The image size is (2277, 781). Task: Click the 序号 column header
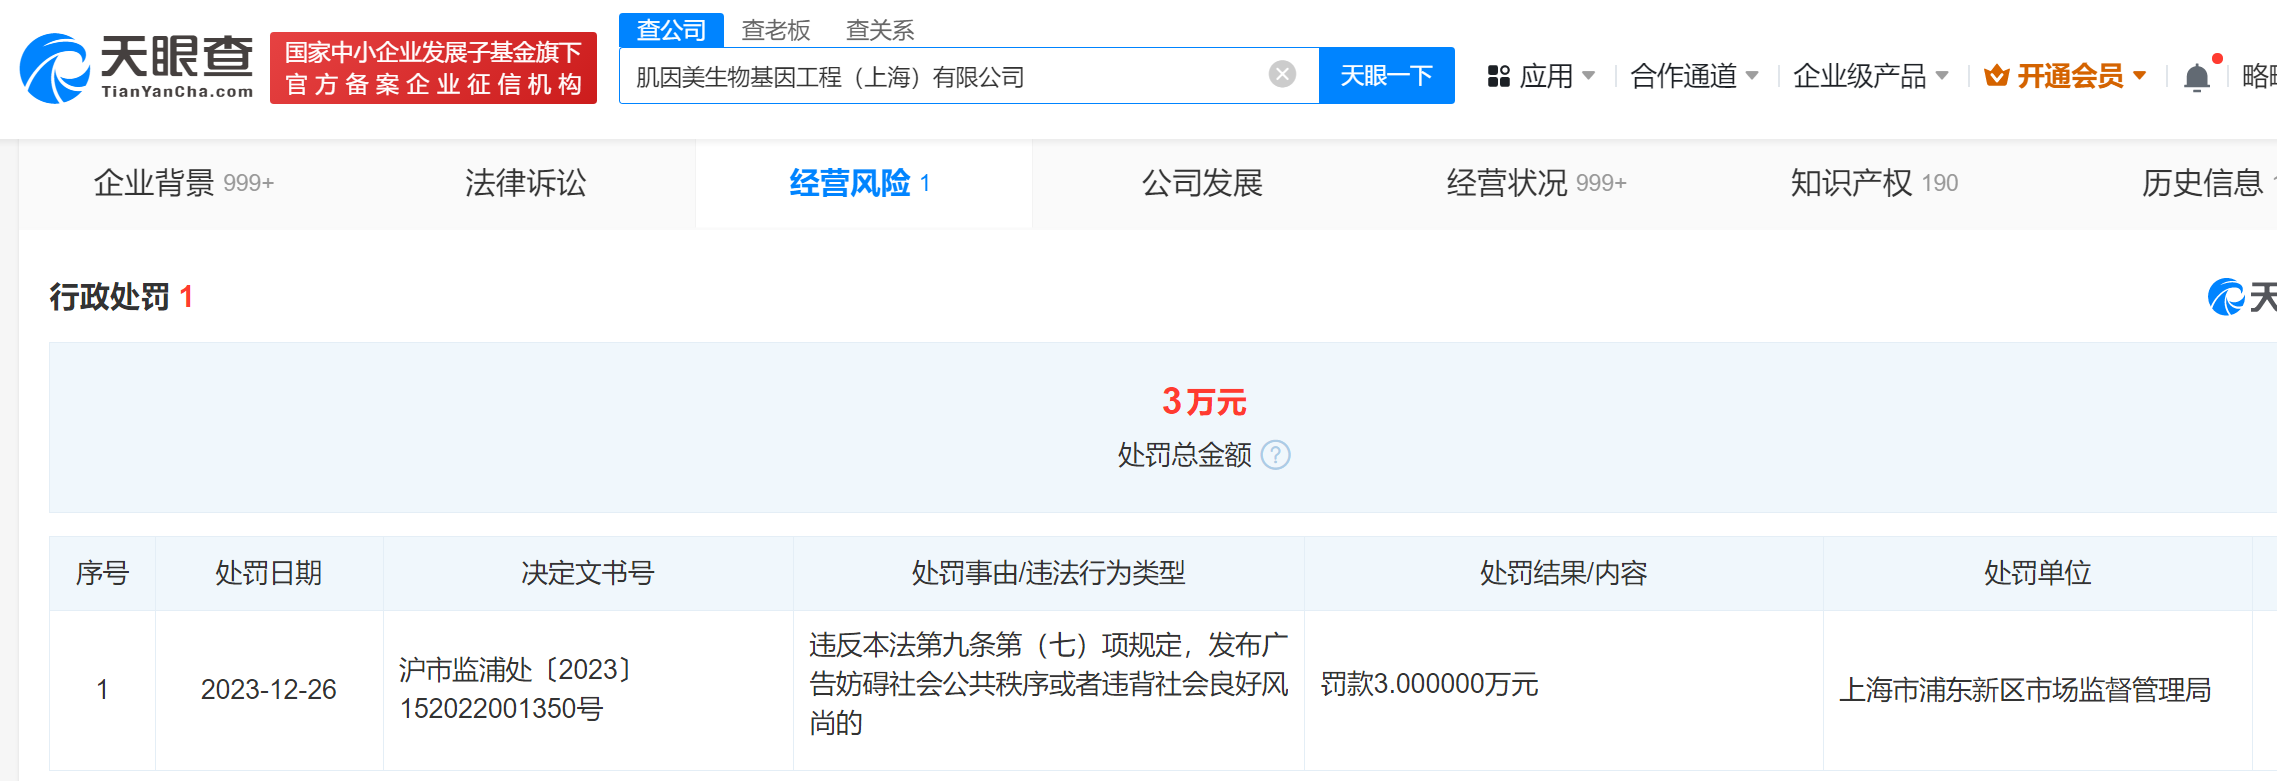(x=102, y=573)
